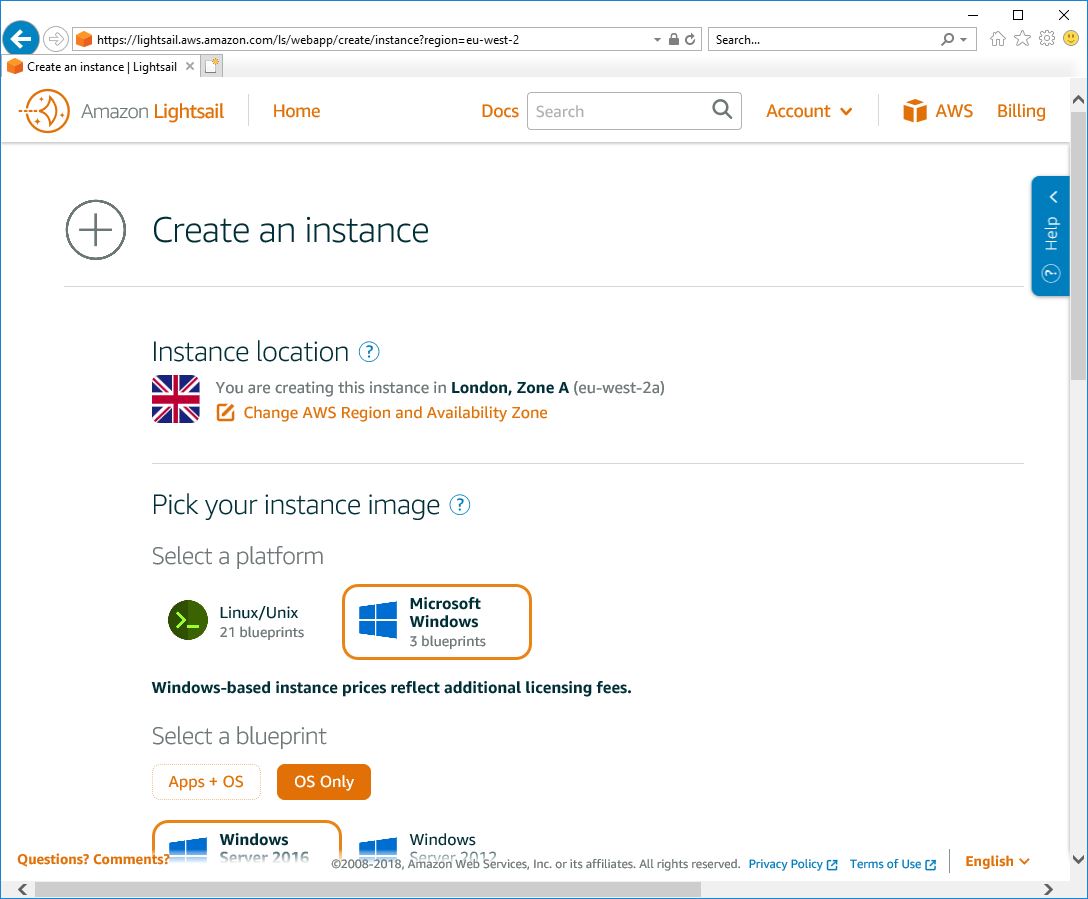The image size is (1088, 899).
Task: Close the 'Create an instance | Lightsail' tab
Action: (x=189, y=67)
